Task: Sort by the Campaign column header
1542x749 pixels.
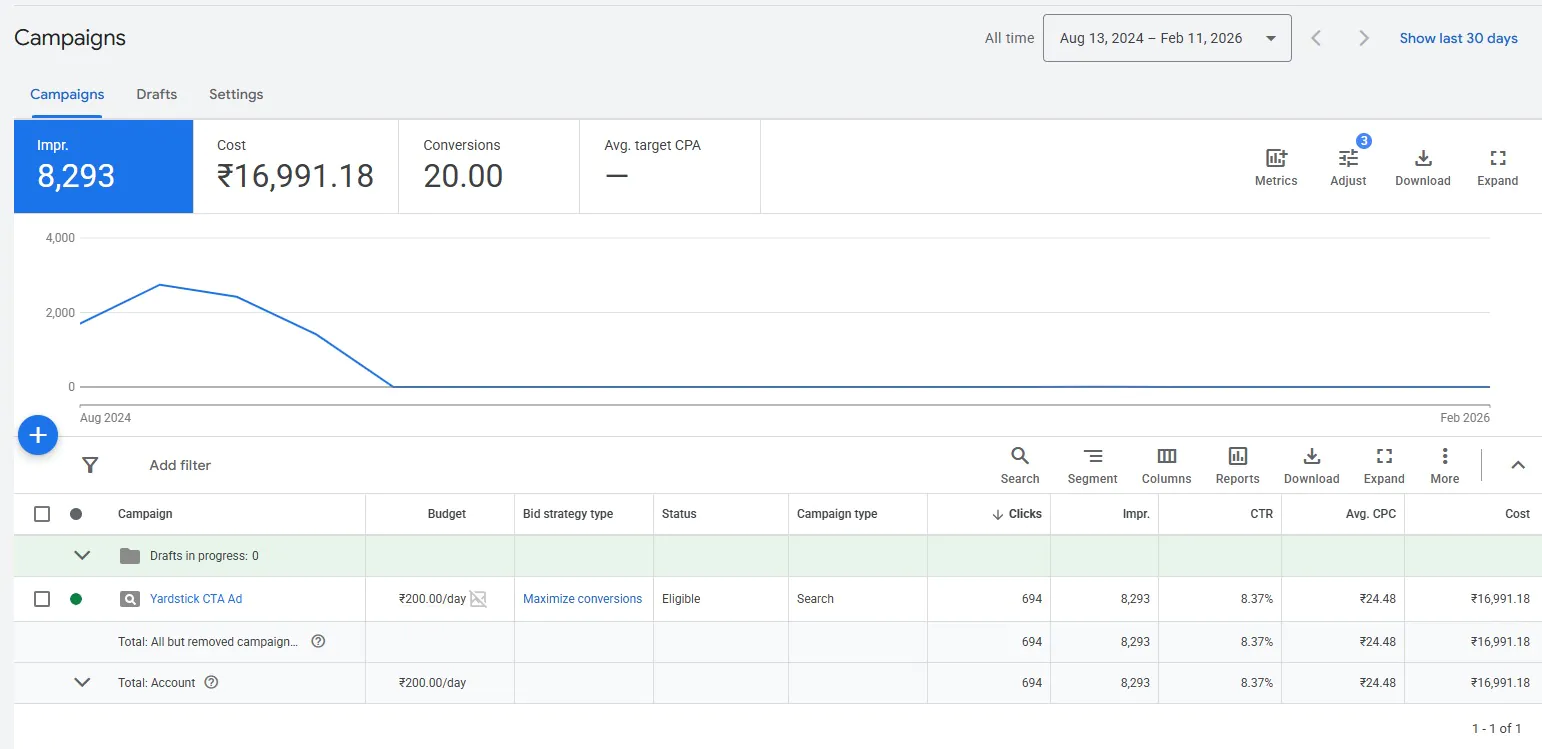Action: pos(145,514)
